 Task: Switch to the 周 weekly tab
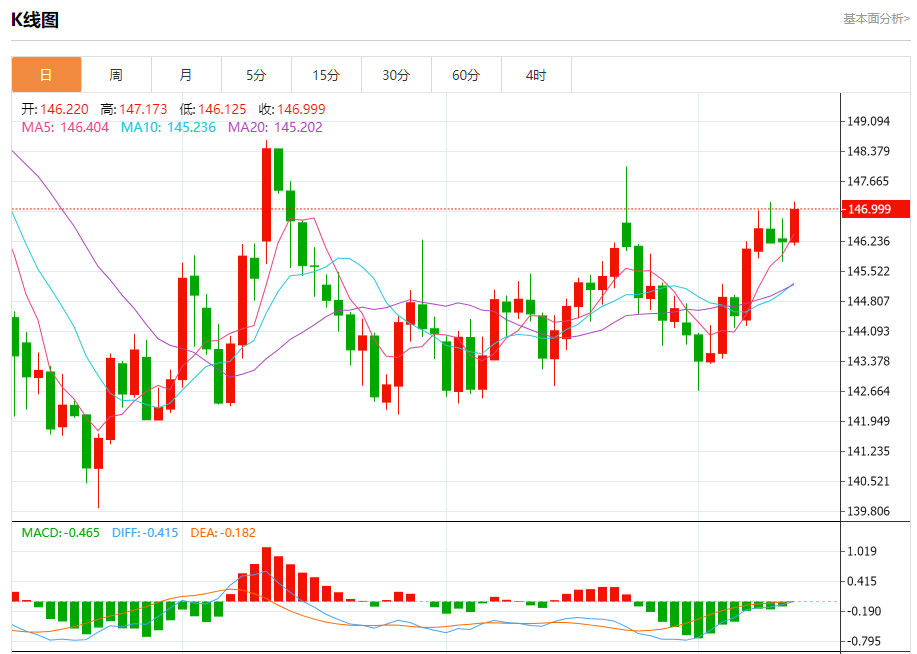click(116, 75)
